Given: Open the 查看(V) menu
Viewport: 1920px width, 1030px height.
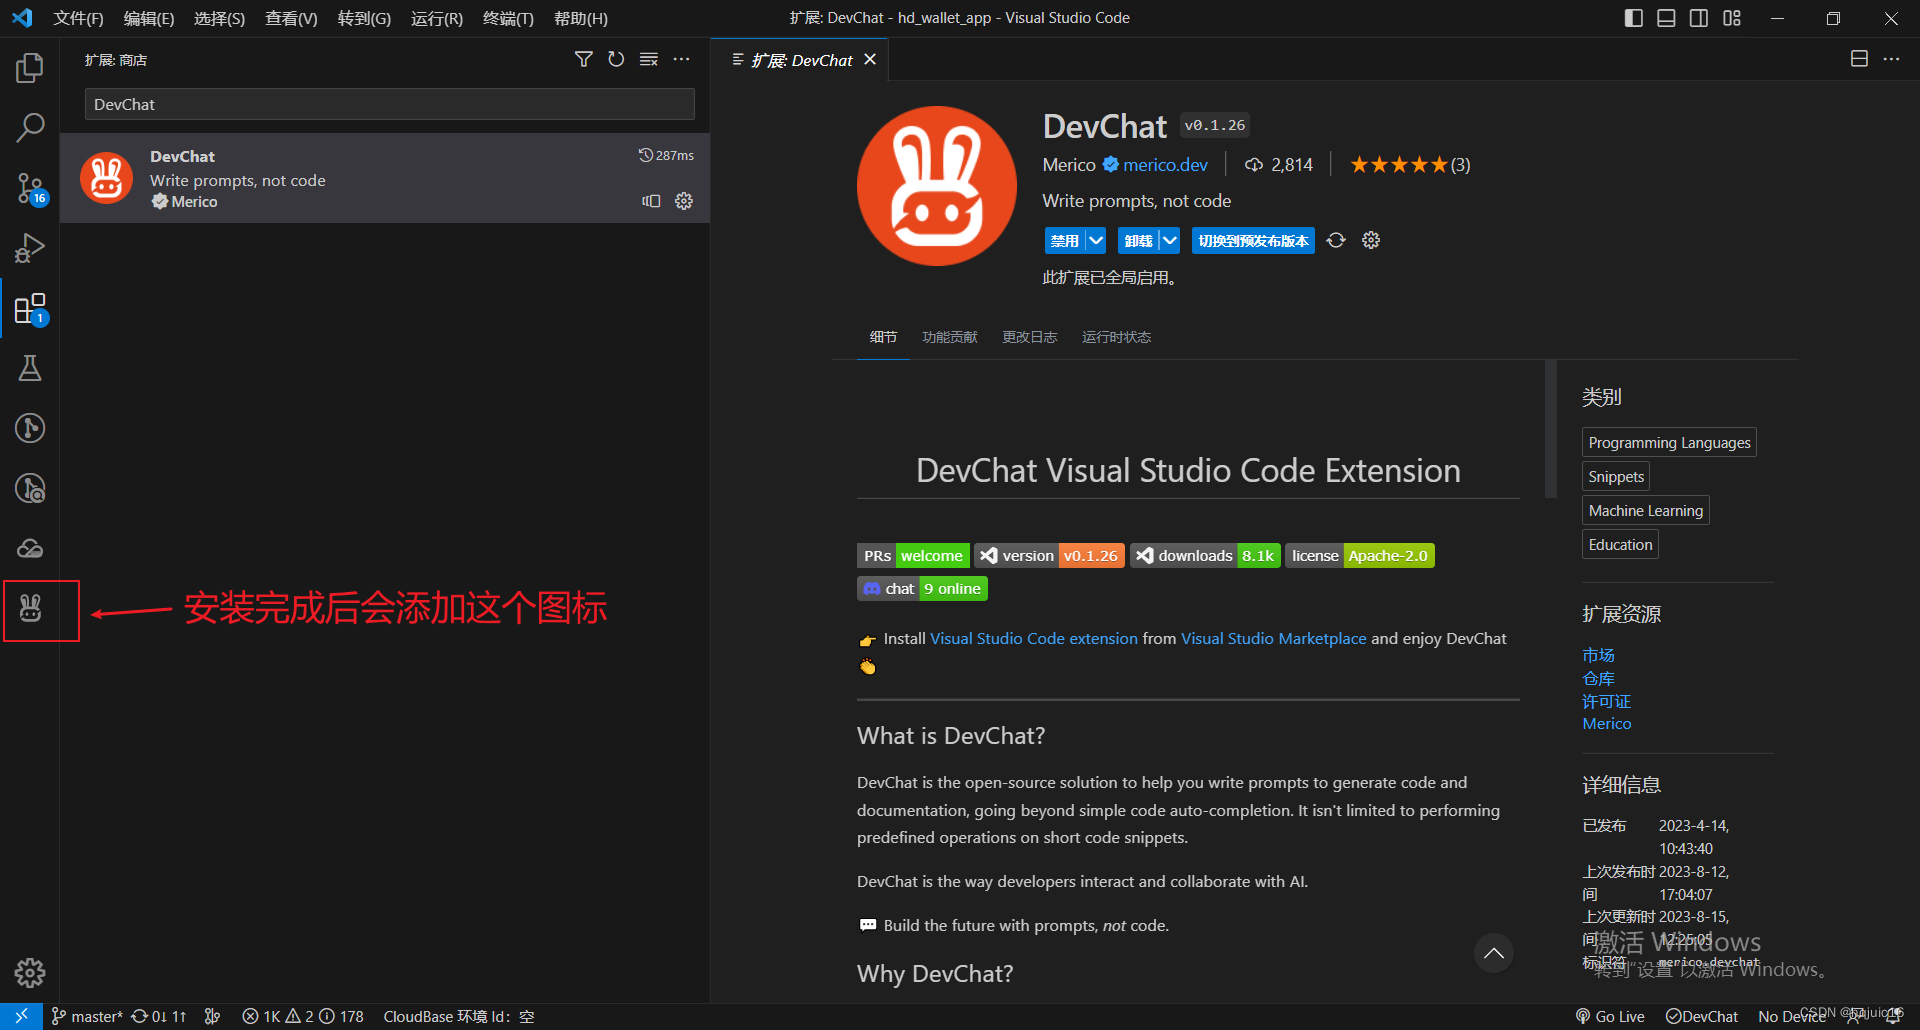Looking at the screenshot, I should pyautogui.click(x=291, y=18).
